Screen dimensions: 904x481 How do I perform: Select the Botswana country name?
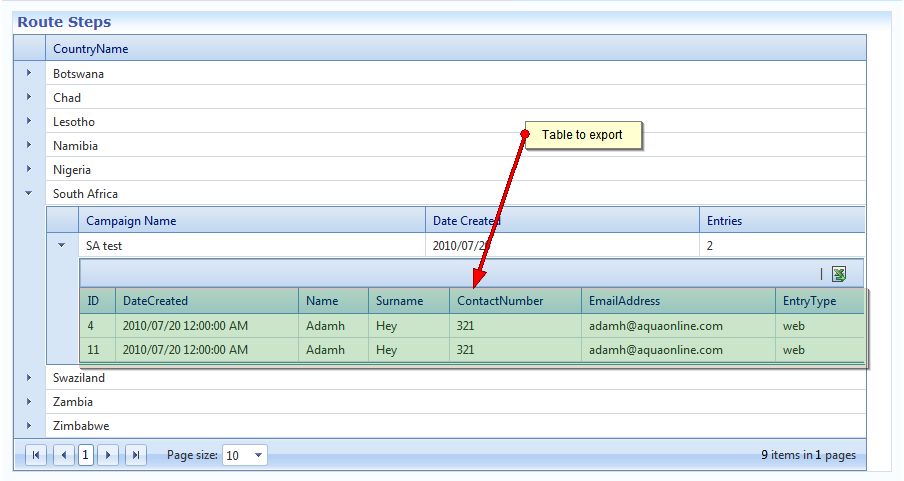[x=78, y=74]
